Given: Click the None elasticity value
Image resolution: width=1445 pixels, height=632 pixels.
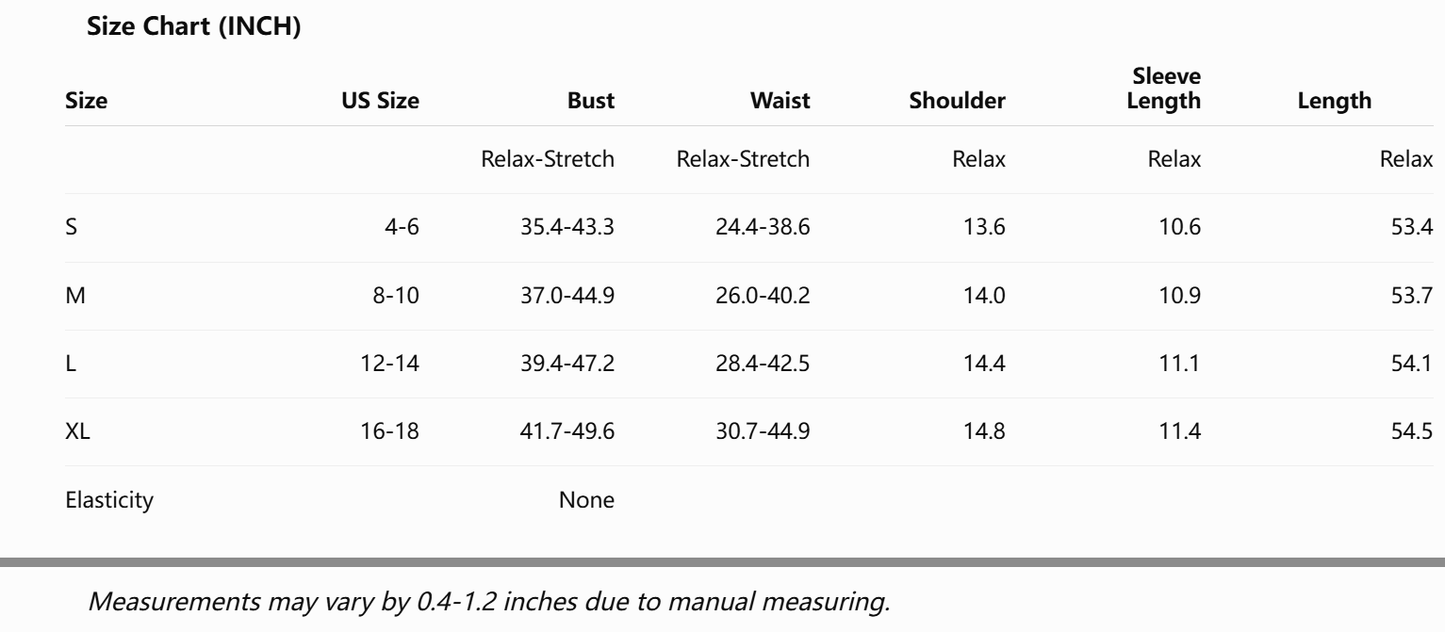Looking at the screenshot, I should [587, 499].
